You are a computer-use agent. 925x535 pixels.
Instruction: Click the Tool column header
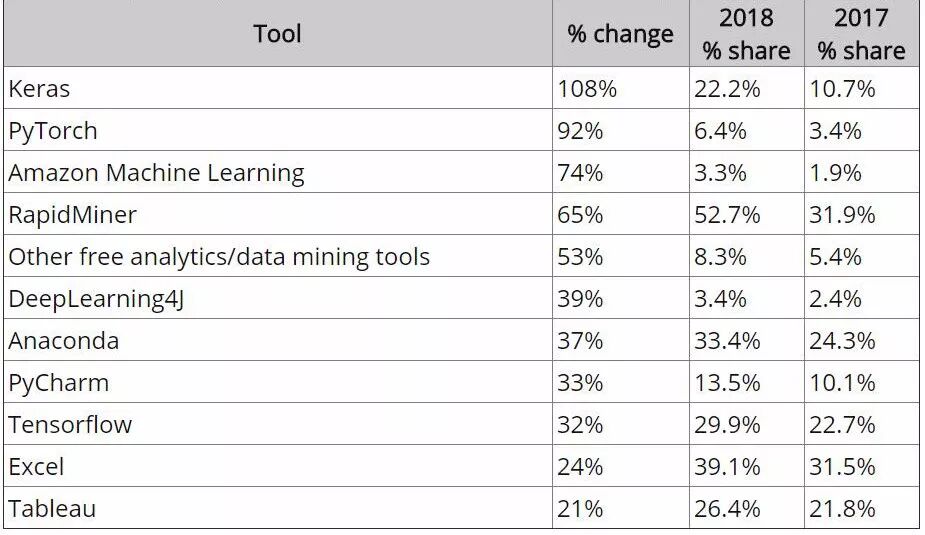point(277,33)
